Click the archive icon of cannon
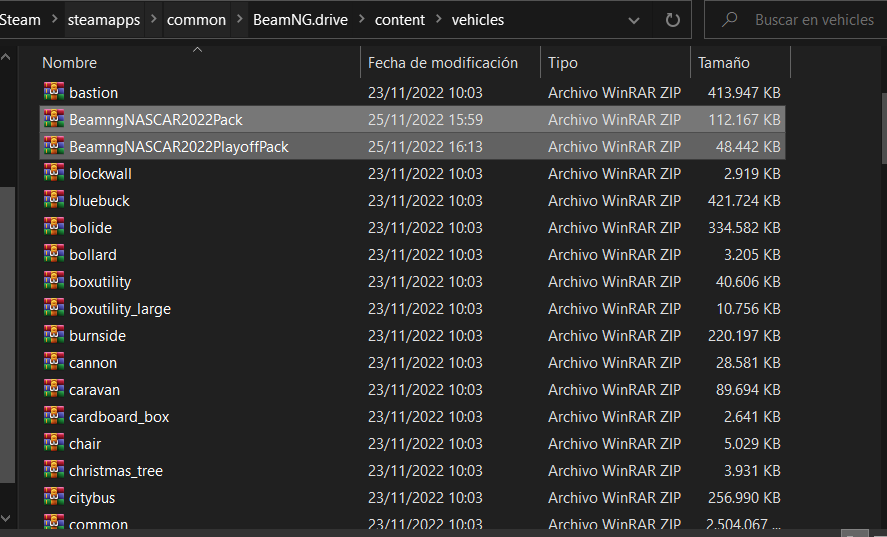 click(54, 362)
